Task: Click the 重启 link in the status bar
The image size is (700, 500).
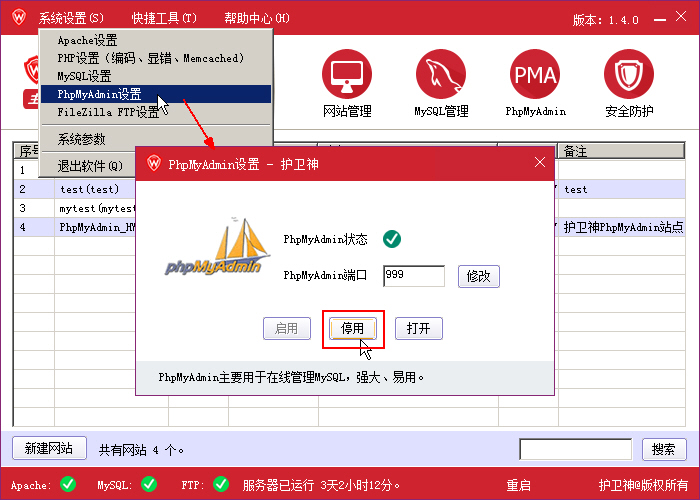Action: (518, 485)
